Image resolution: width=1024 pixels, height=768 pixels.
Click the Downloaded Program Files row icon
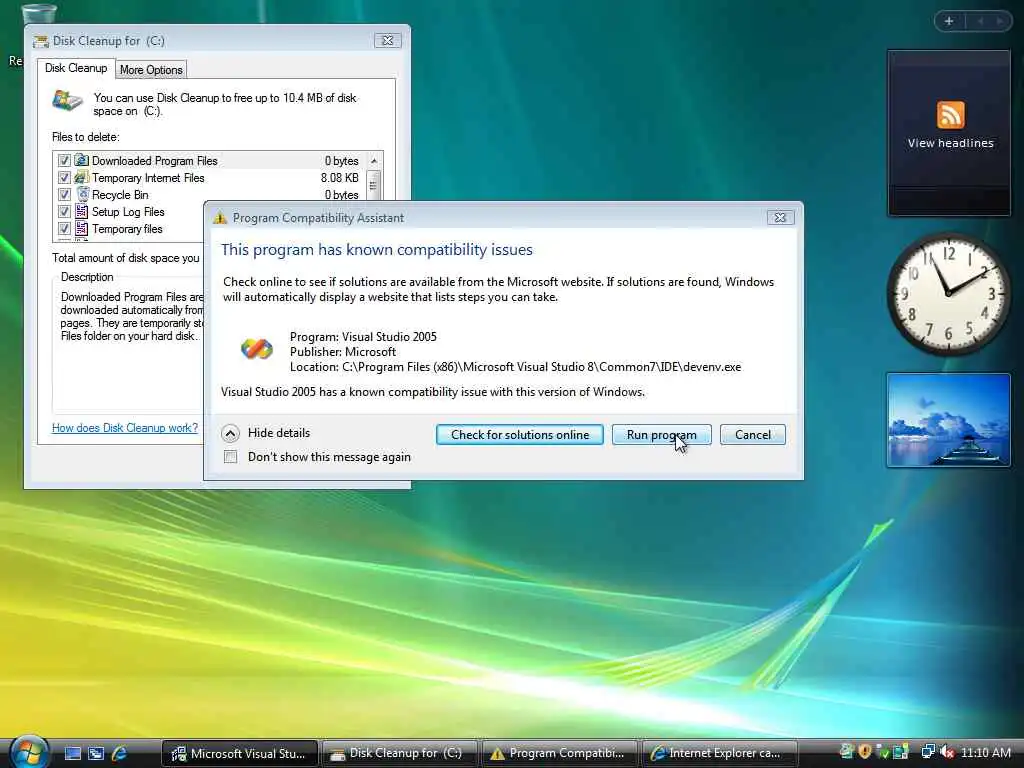tap(81, 160)
